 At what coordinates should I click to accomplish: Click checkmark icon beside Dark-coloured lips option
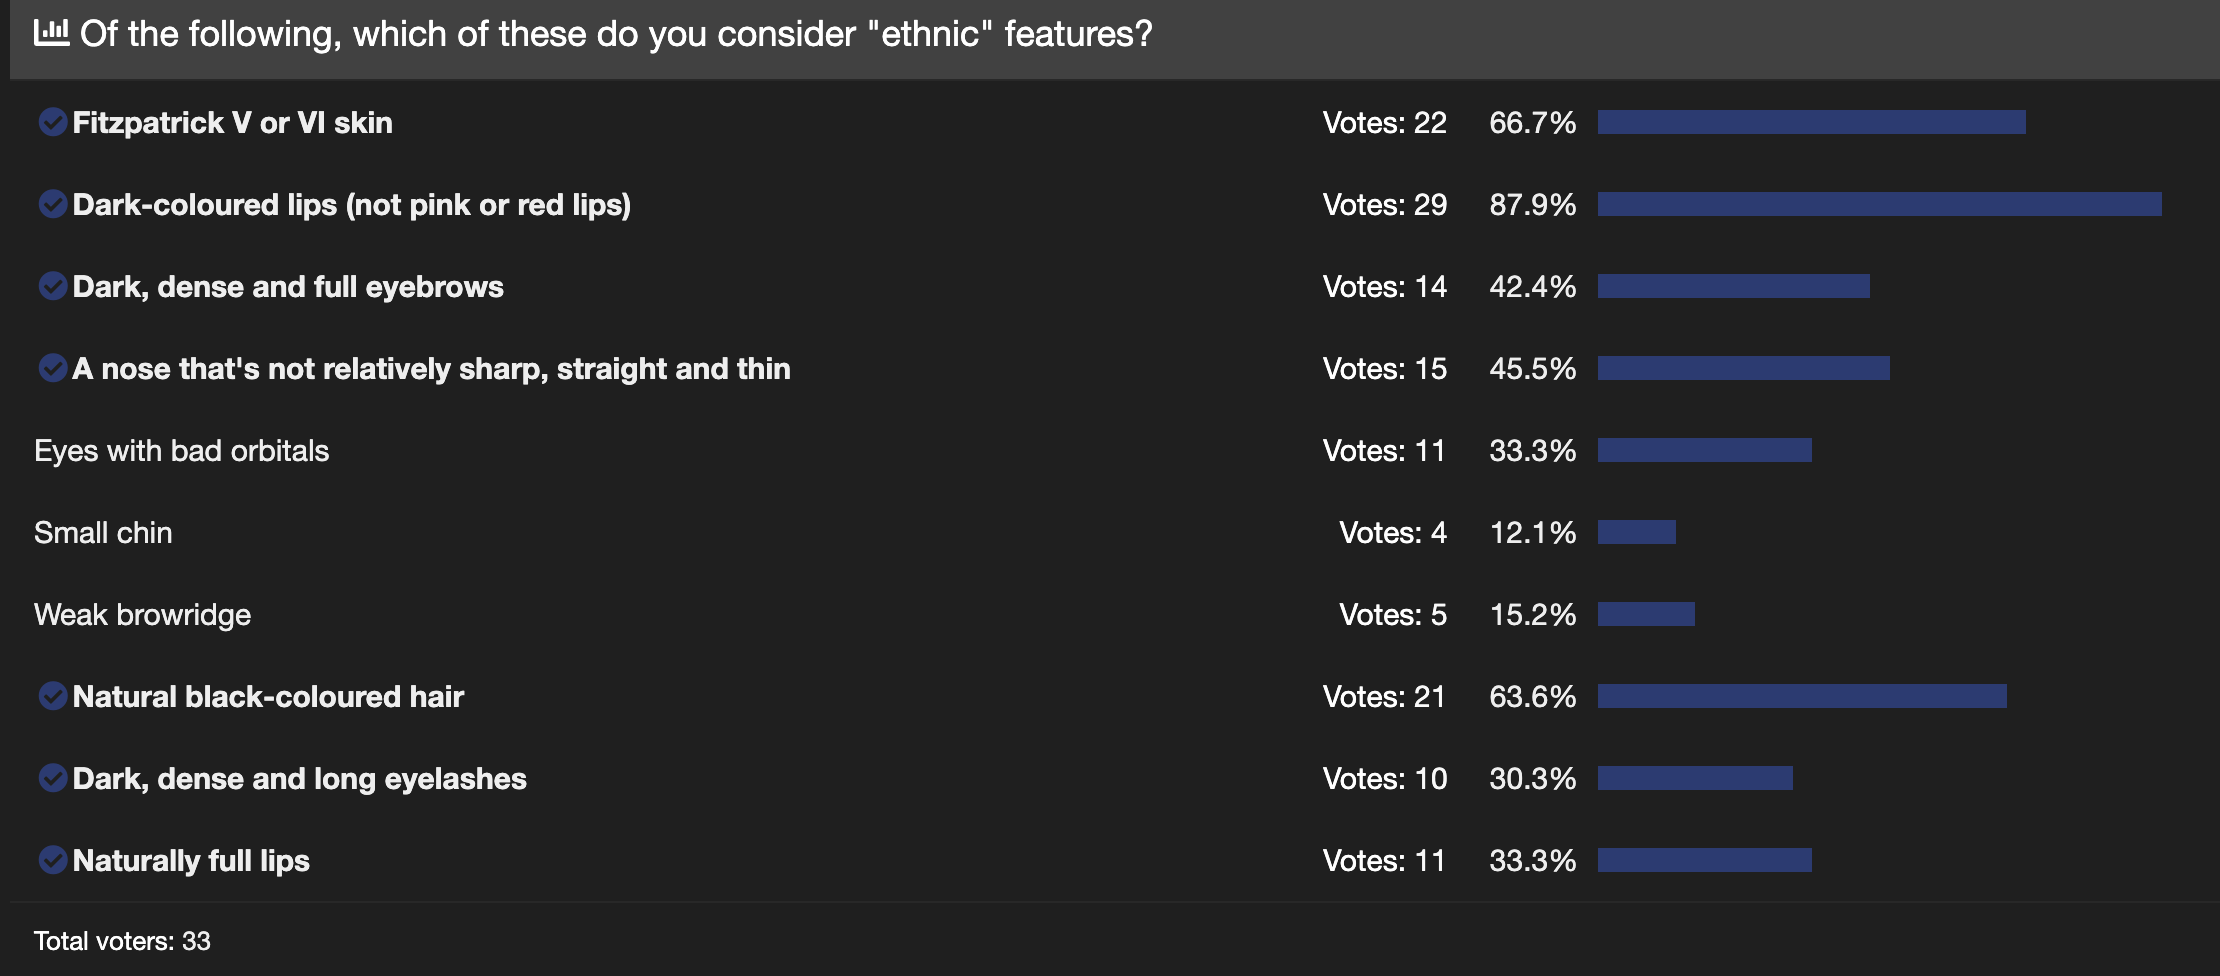tap(53, 204)
